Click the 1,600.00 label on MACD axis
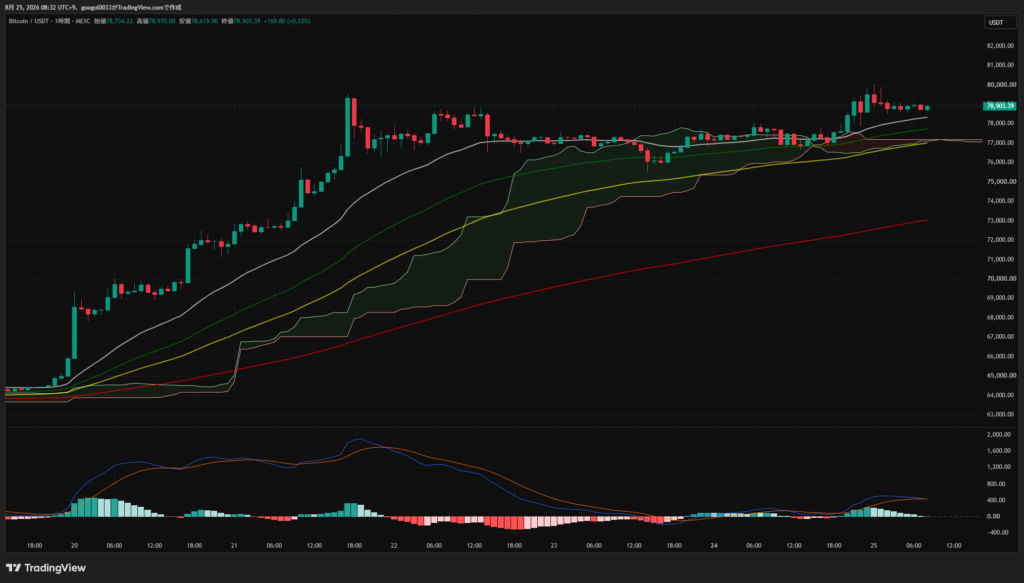The width and height of the screenshot is (1024, 583). (999, 451)
